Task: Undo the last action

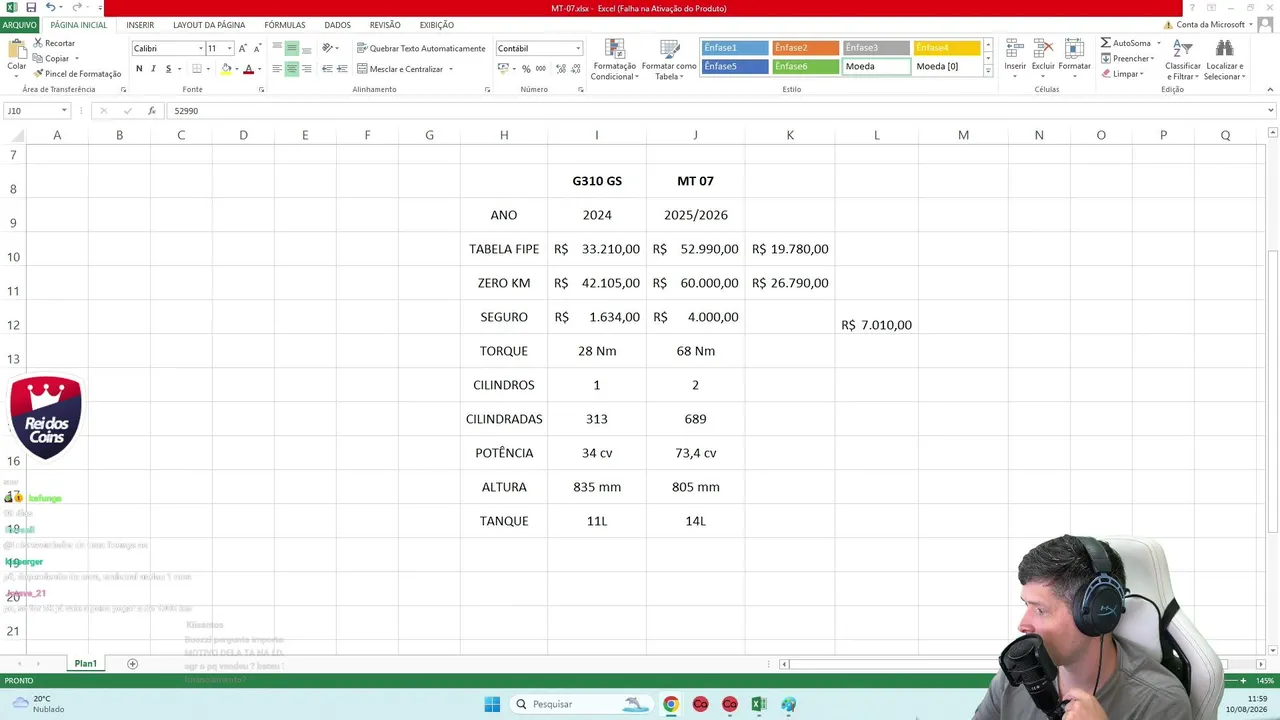Action: 50,8
